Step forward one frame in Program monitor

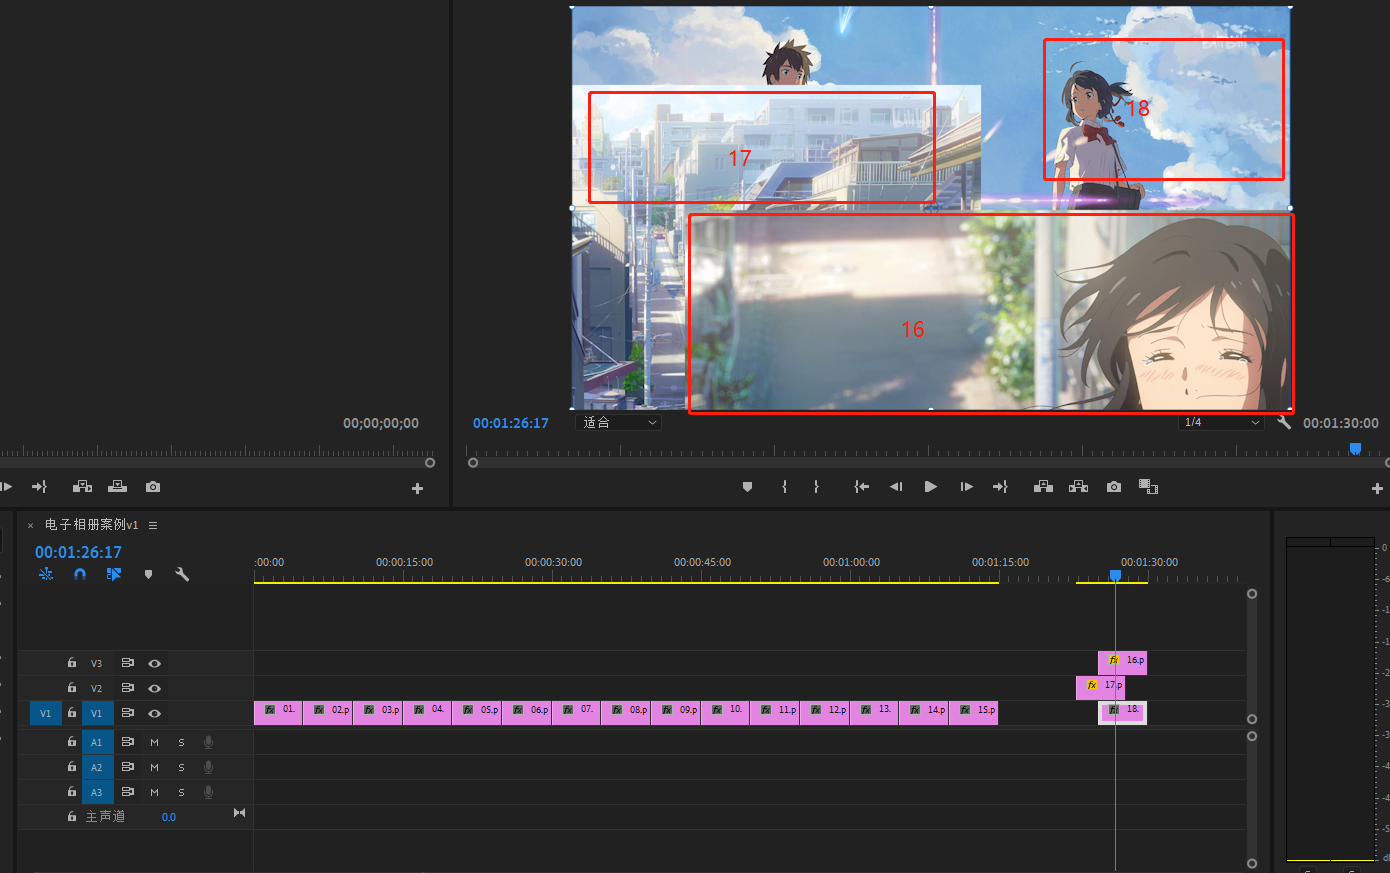pyautogui.click(x=966, y=487)
